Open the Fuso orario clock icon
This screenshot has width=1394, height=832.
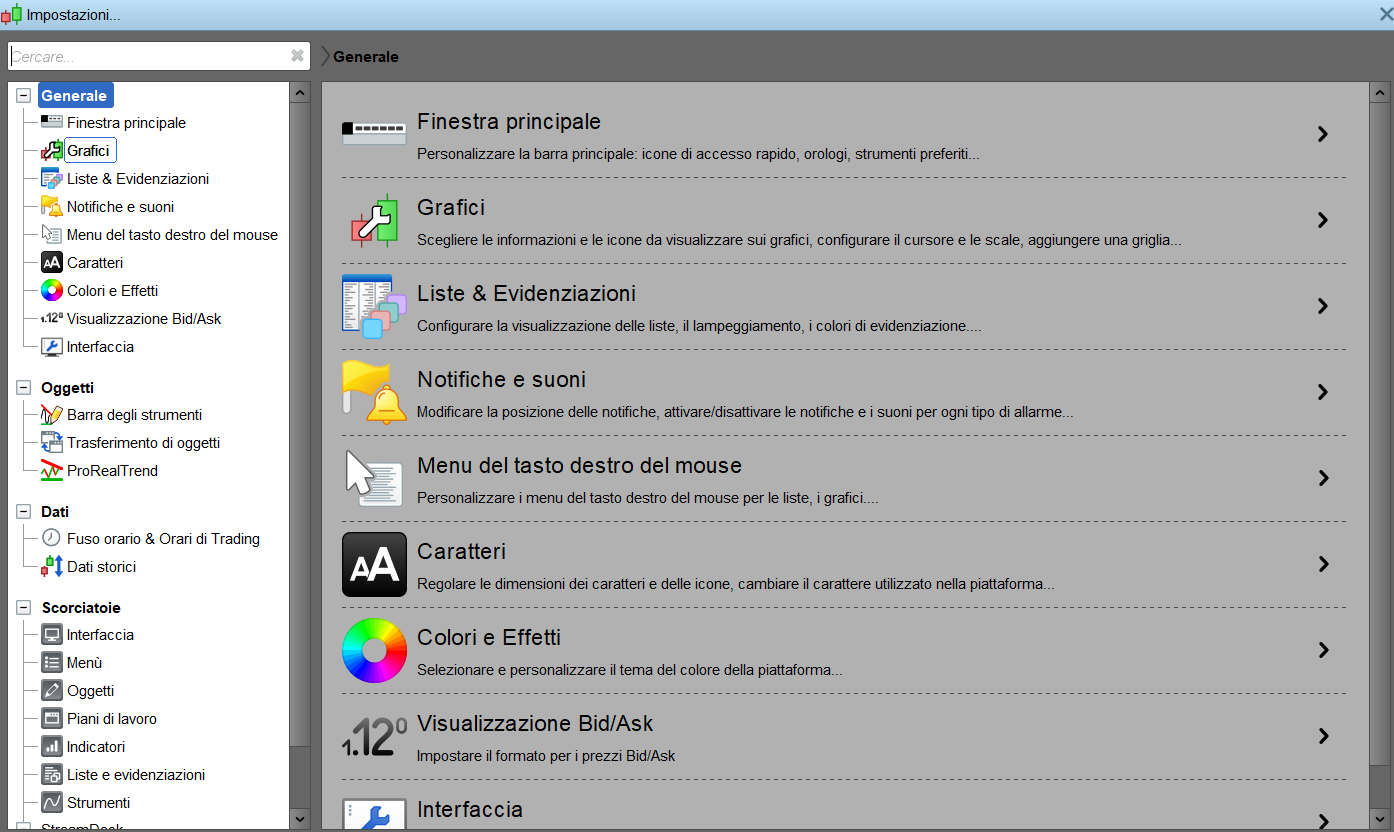[52, 538]
